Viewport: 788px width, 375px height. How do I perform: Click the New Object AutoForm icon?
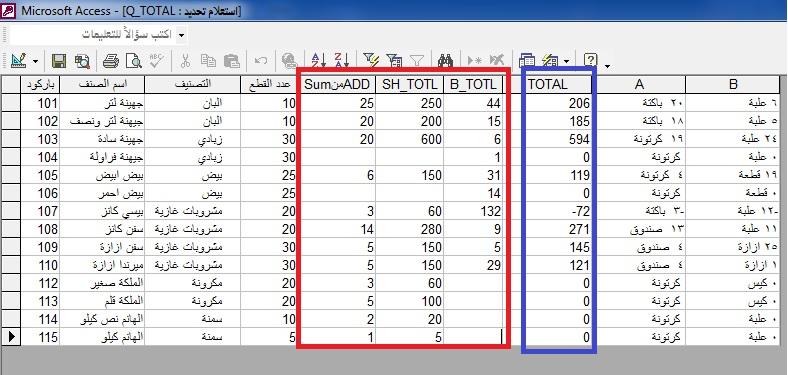551,61
